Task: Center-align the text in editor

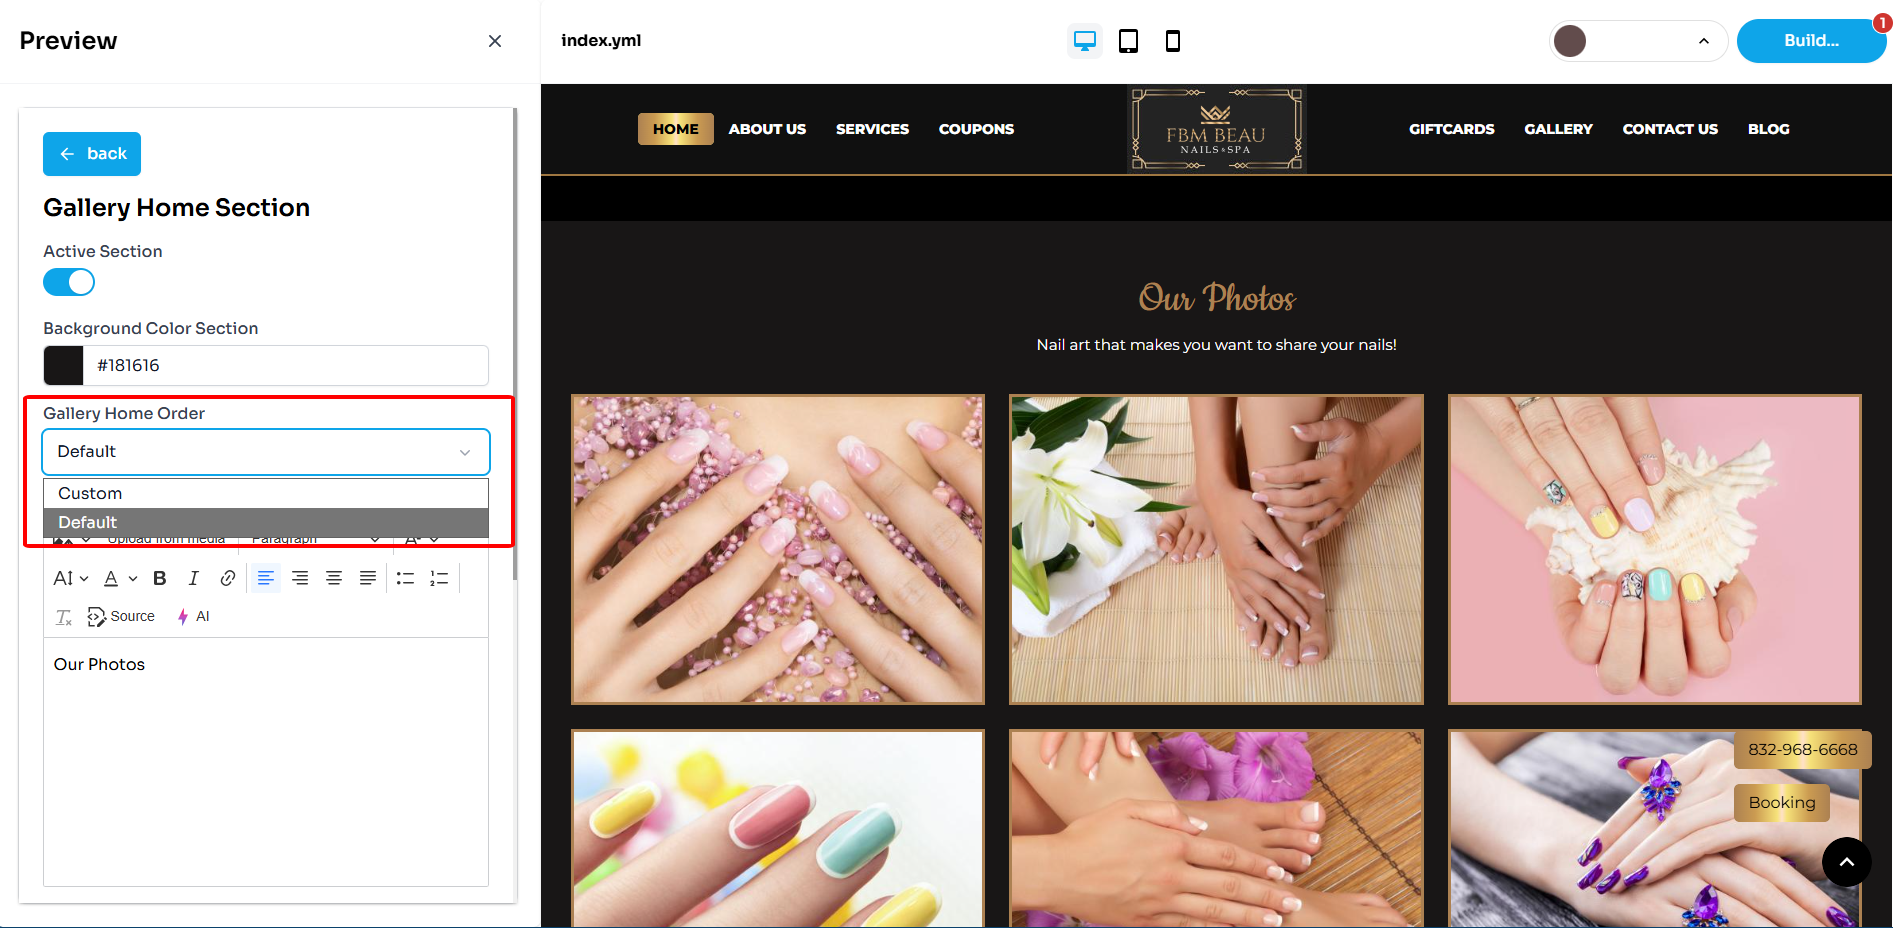Action: [x=334, y=578]
